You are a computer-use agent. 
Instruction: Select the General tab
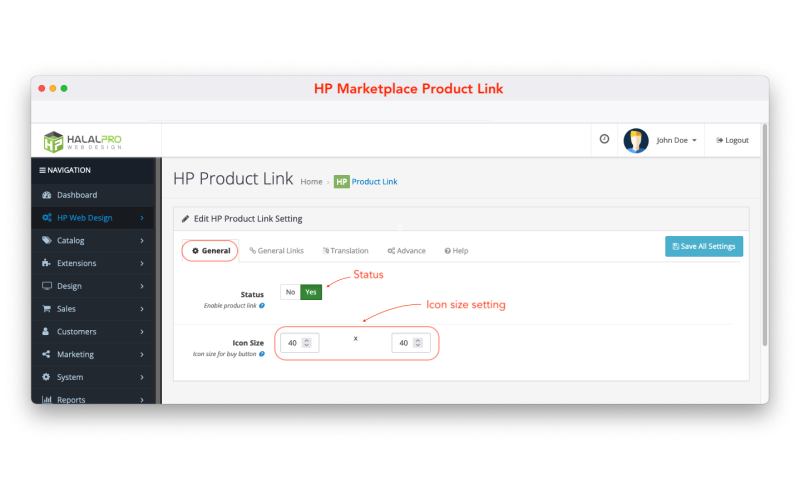(210, 251)
